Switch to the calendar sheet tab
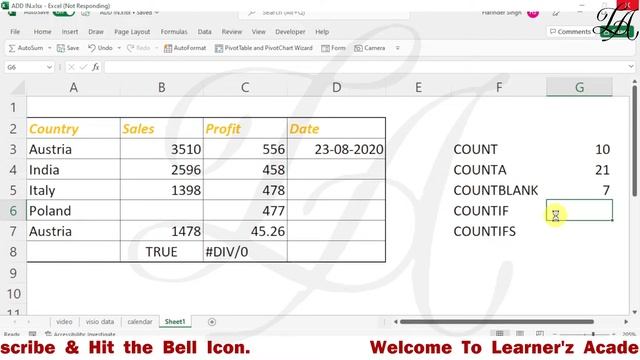 140,322
